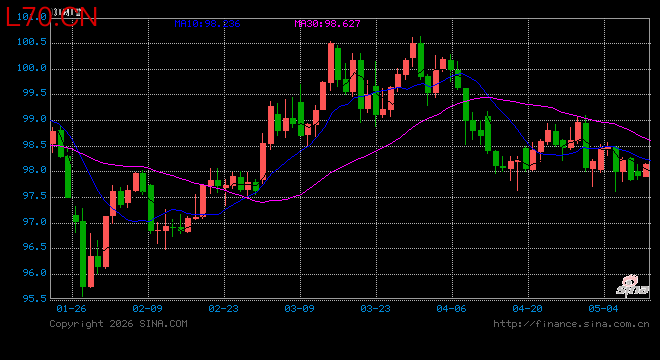This screenshot has height=360, width=660.
Task: Click the 01-26 date axis label
Action: point(71,309)
